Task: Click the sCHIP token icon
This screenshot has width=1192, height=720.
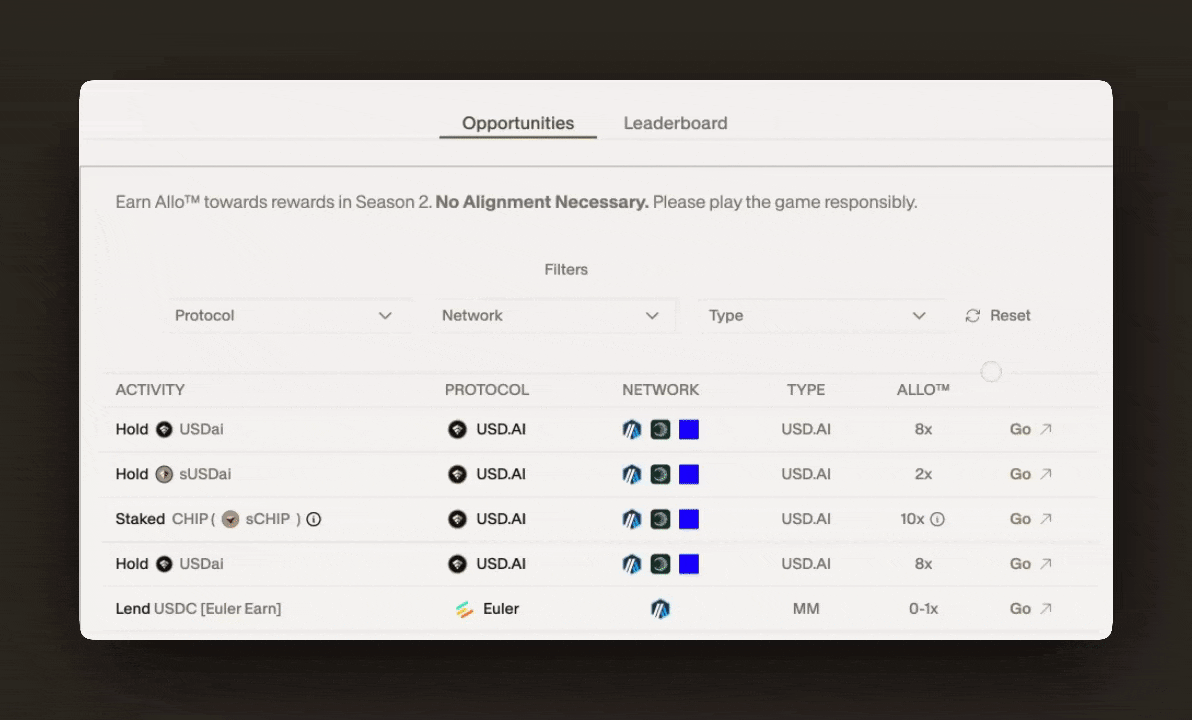Action: pyautogui.click(x=230, y=519)
